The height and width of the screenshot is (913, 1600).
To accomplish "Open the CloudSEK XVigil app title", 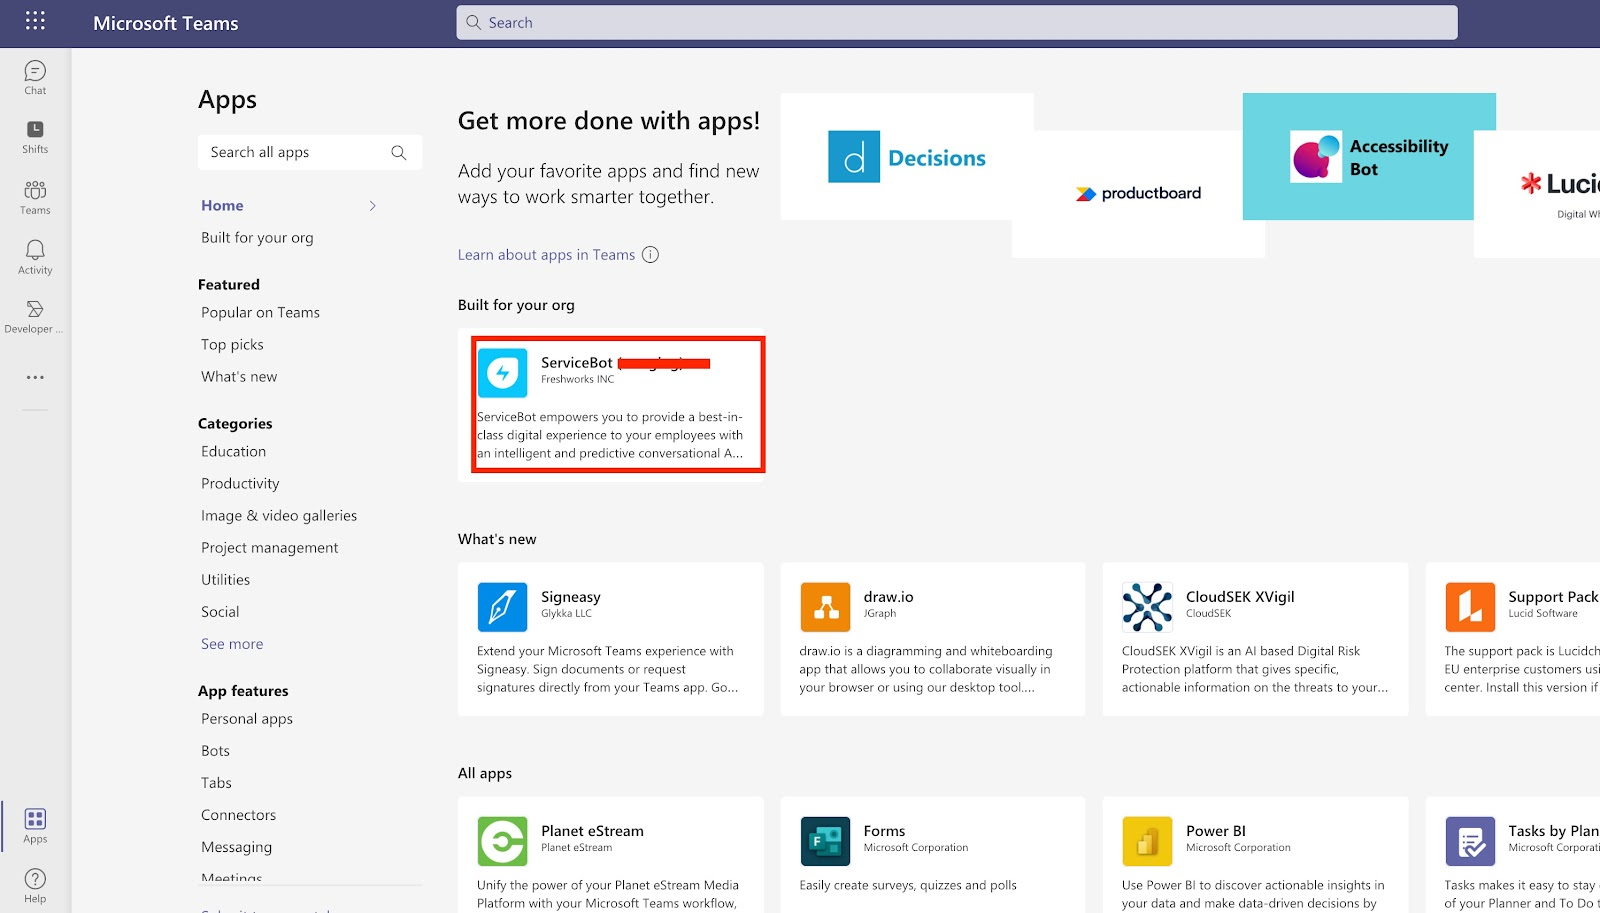I will 1240,597.
